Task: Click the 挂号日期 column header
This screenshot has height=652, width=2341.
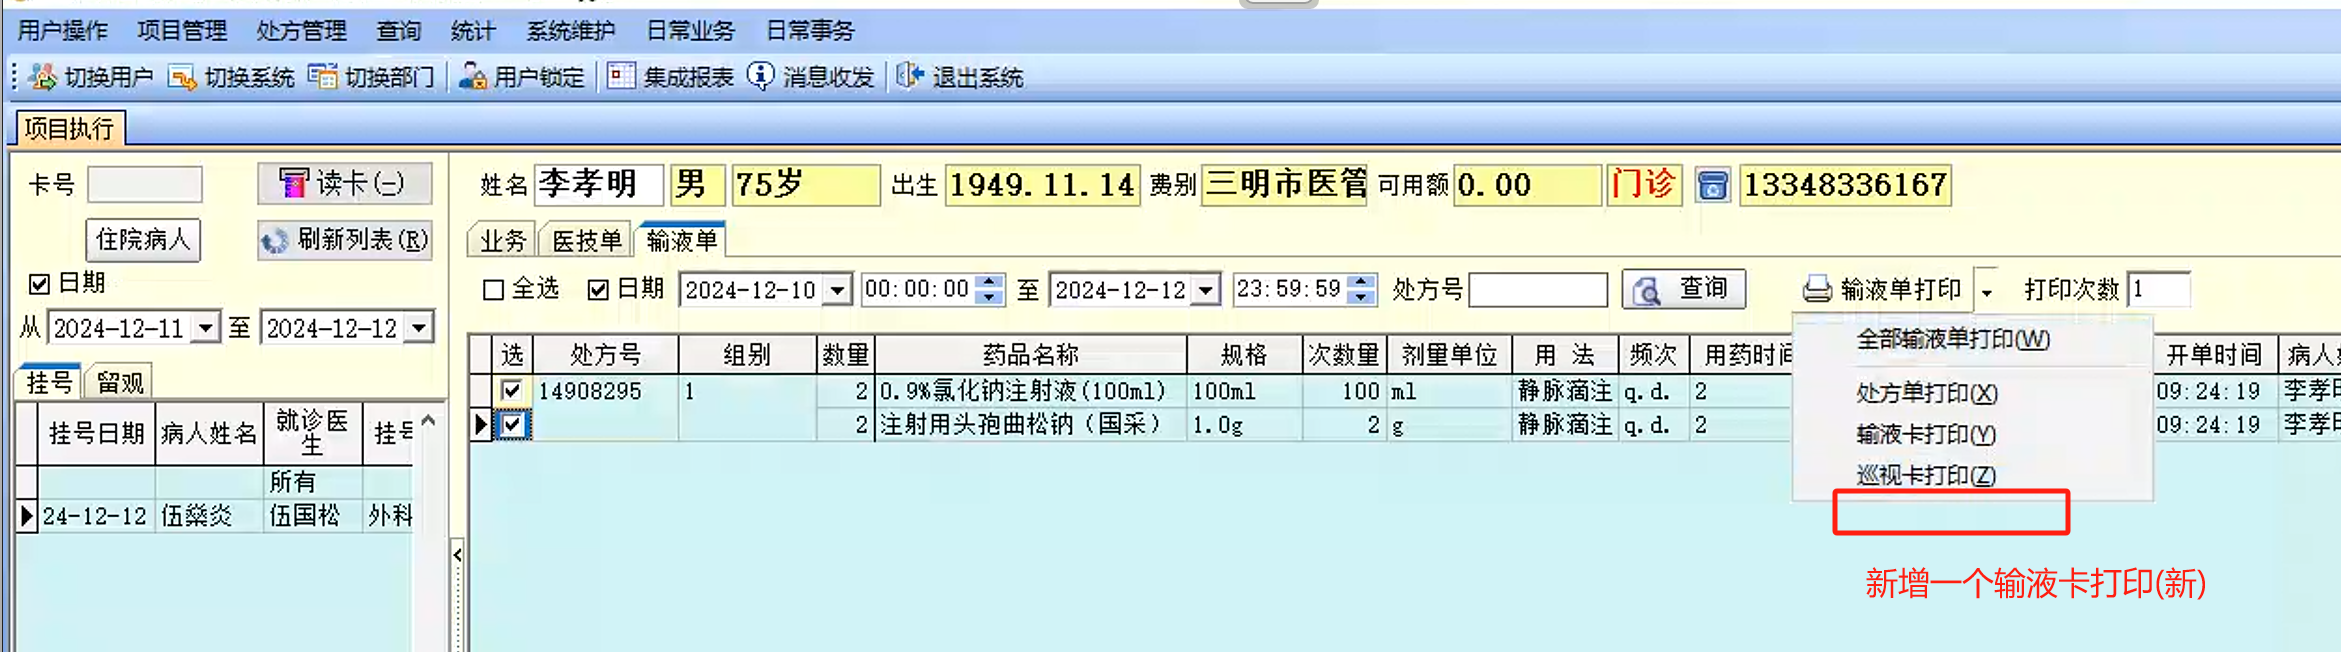Action: coord(96,434)
